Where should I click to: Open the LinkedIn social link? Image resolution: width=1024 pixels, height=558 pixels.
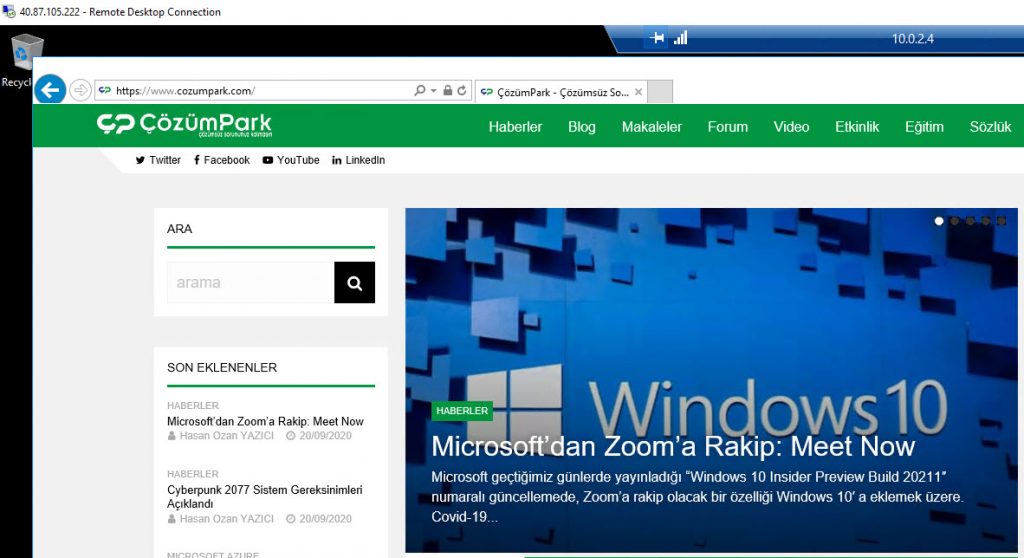tap(359, 160)
